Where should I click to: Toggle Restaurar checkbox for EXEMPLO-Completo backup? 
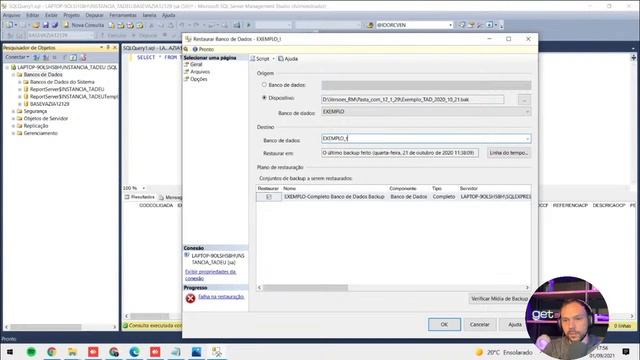pyautogui.click(x=269, y=197)
